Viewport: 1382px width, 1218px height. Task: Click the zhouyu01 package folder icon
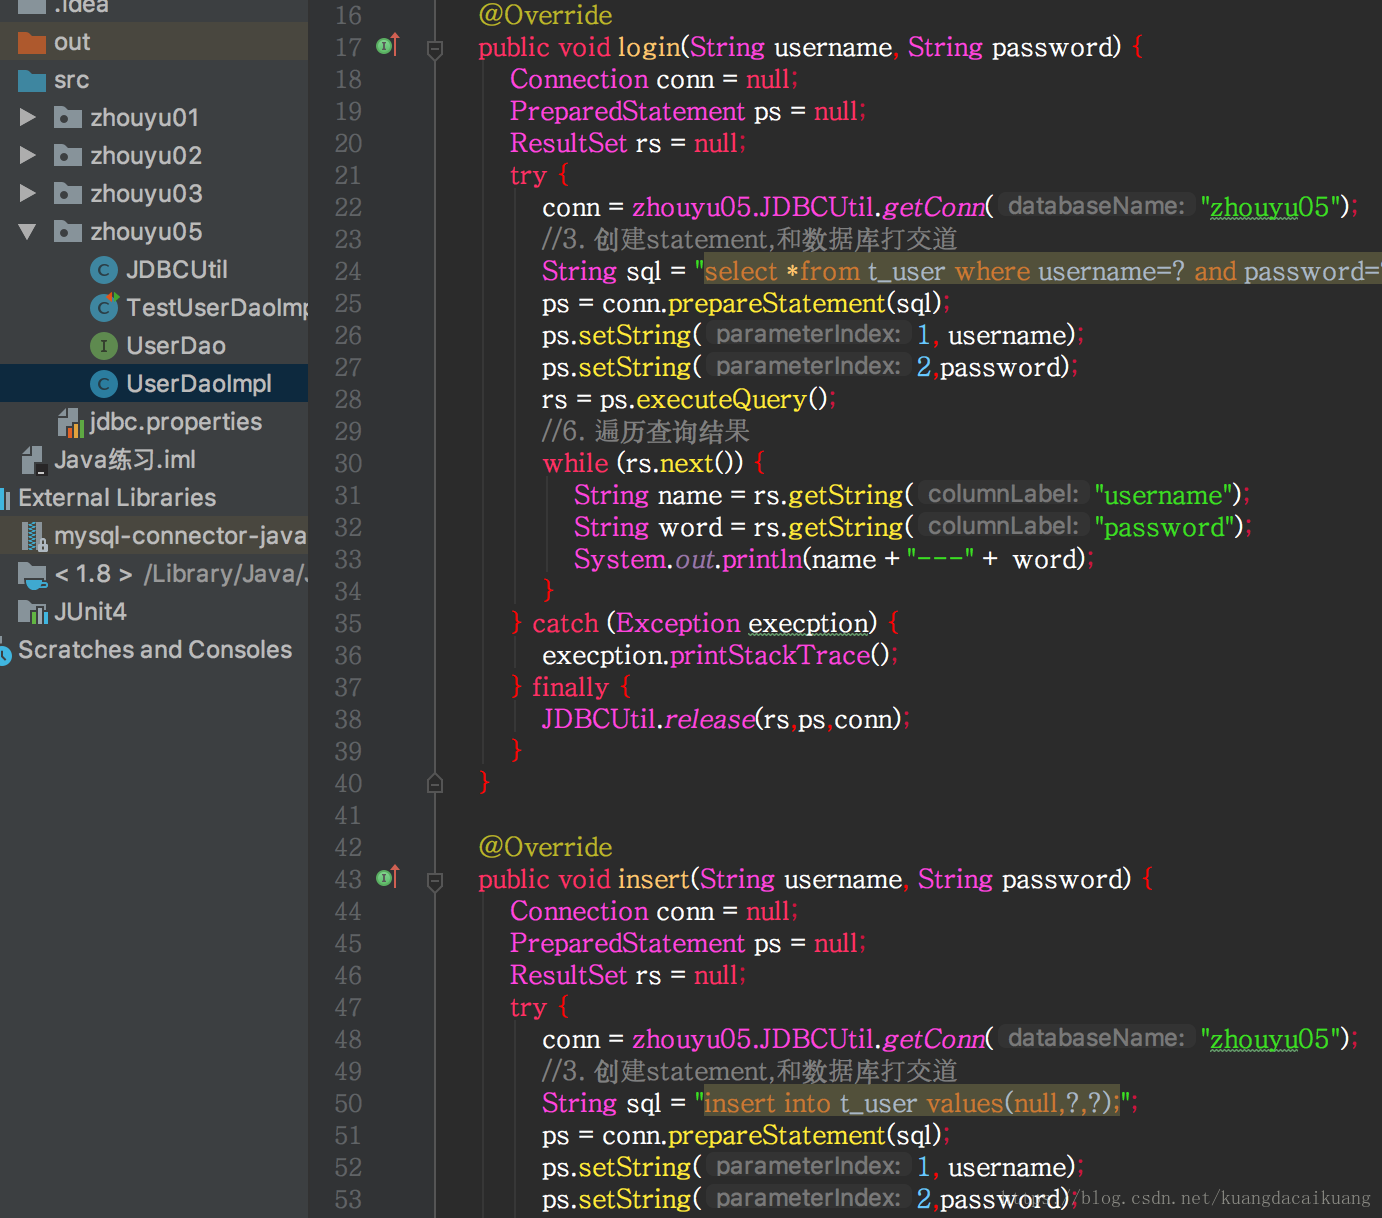coord(68,117)
